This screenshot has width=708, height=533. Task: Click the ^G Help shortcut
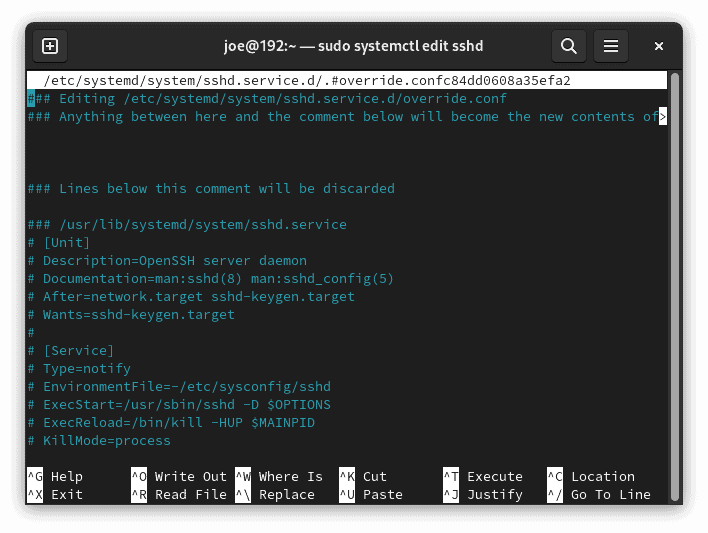pos(56,477)
